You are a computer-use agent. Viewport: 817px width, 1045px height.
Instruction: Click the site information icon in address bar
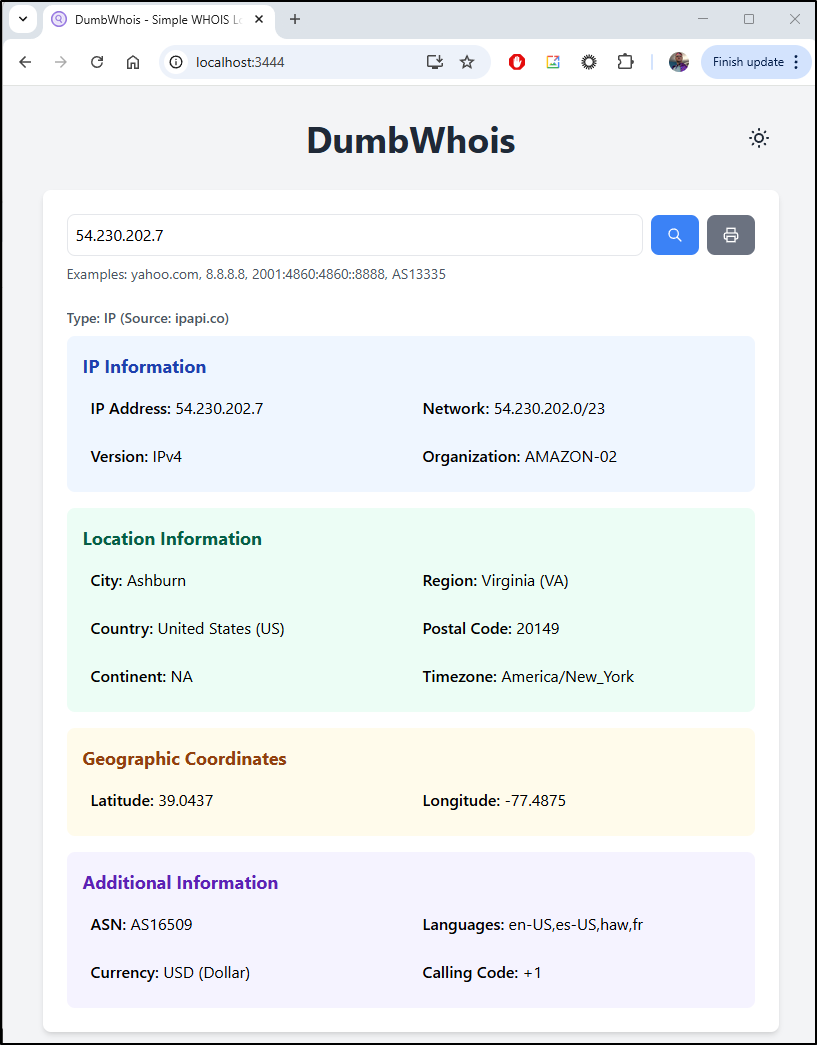[176, 62]
